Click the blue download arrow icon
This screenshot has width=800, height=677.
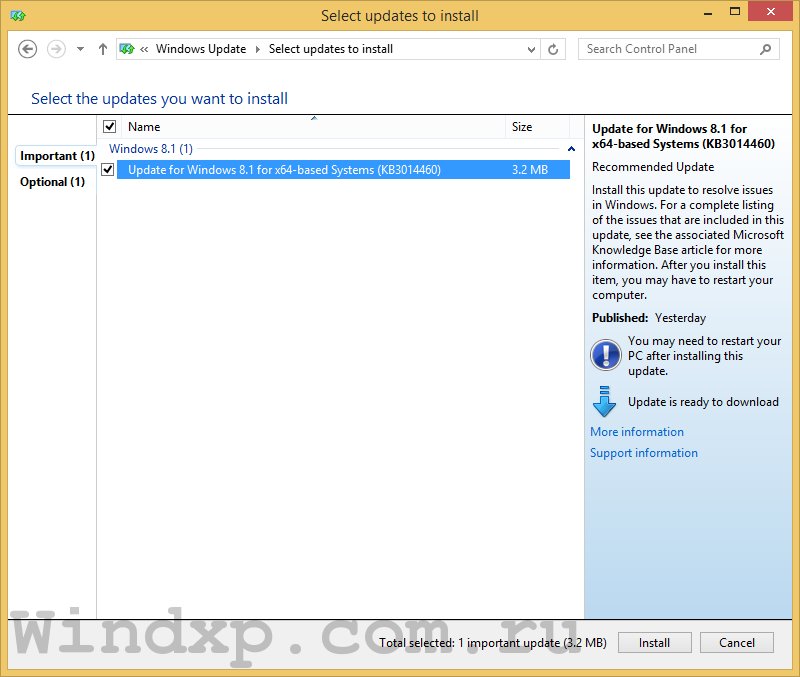click(x=605, y=402)
